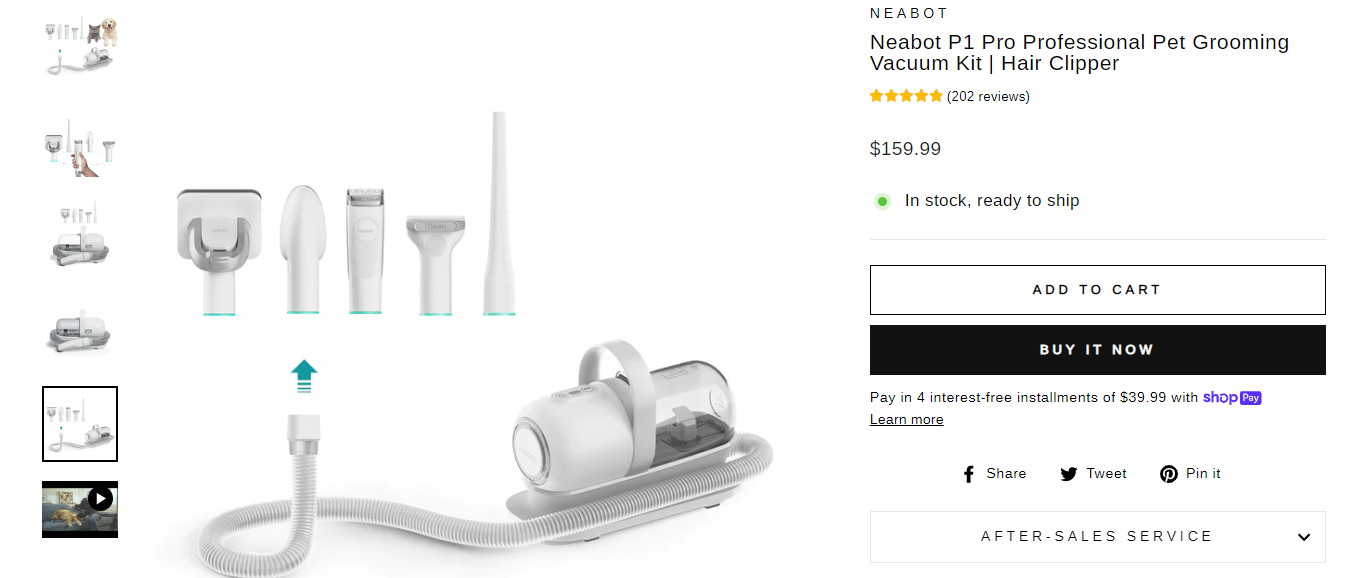The height and width of the screenshot is (578, 1366).
Task: Open the 202 reviews link
Action: click(988, 97)
